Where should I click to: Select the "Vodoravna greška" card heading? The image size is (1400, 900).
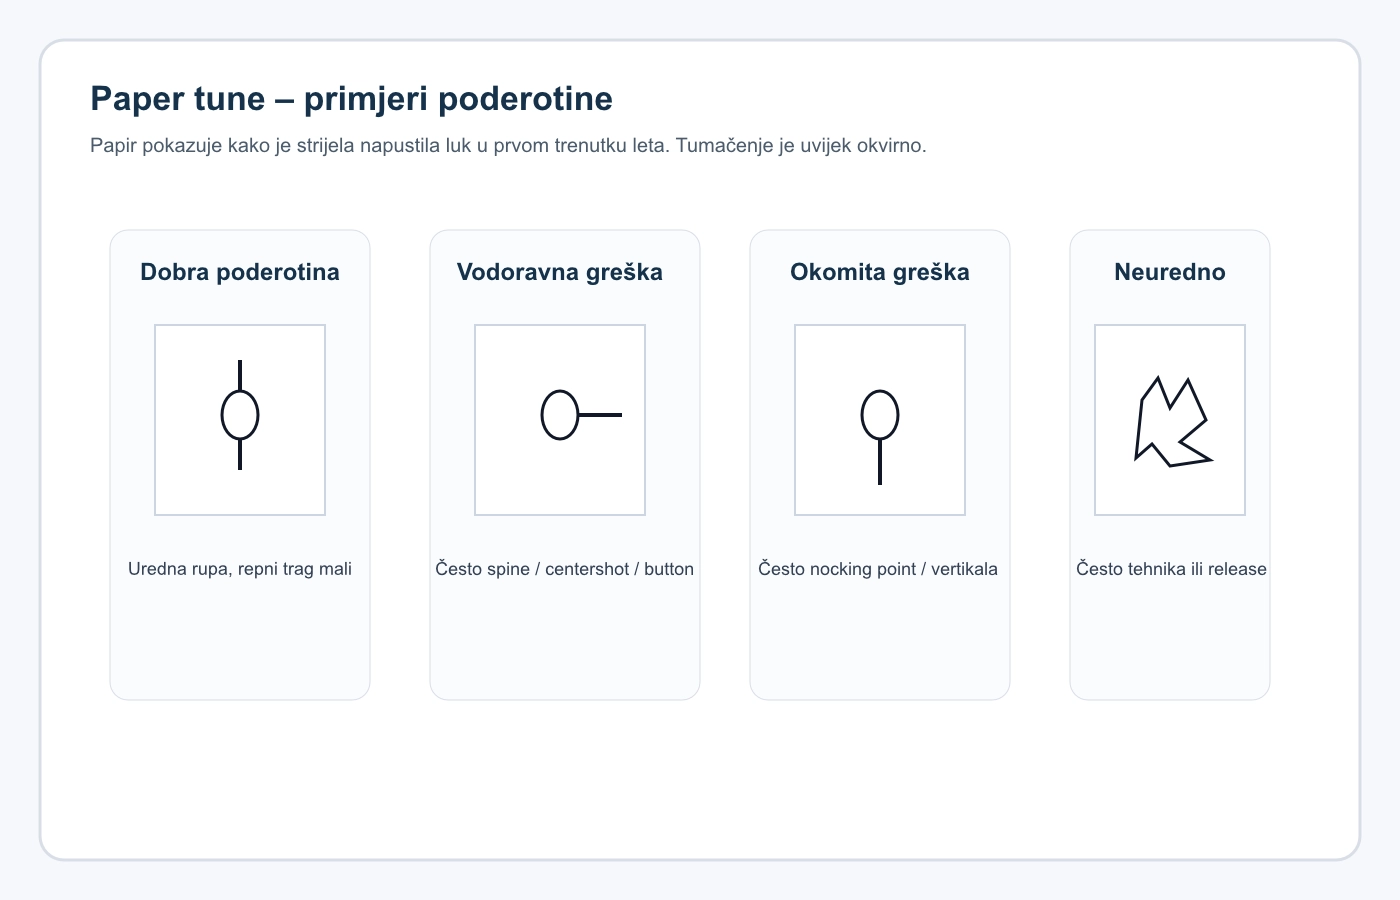tap(560, 272)
